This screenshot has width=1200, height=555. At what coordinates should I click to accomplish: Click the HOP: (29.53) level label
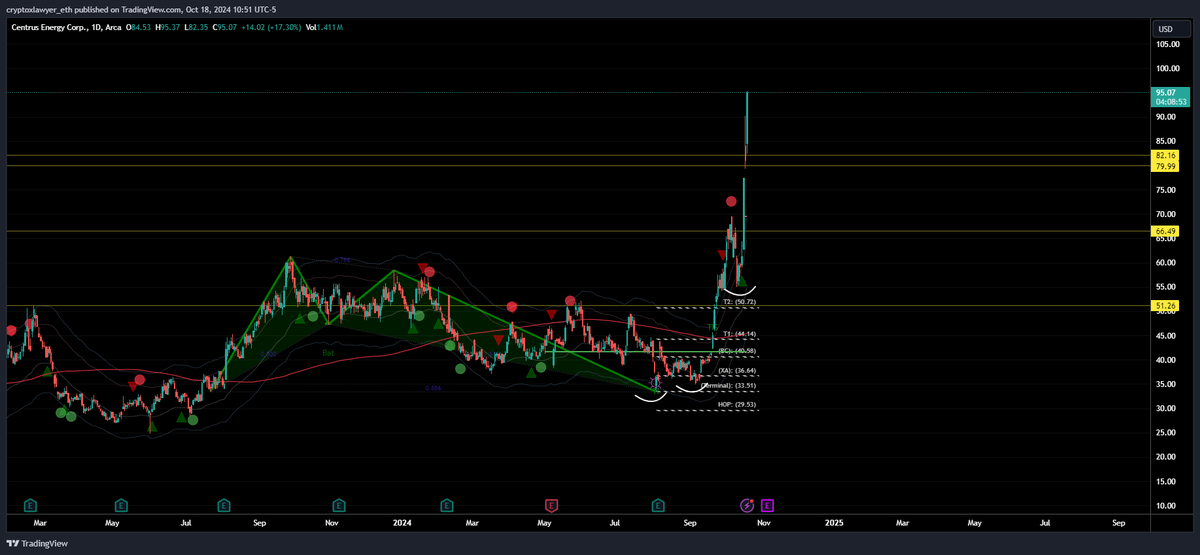tap(738, 404)
